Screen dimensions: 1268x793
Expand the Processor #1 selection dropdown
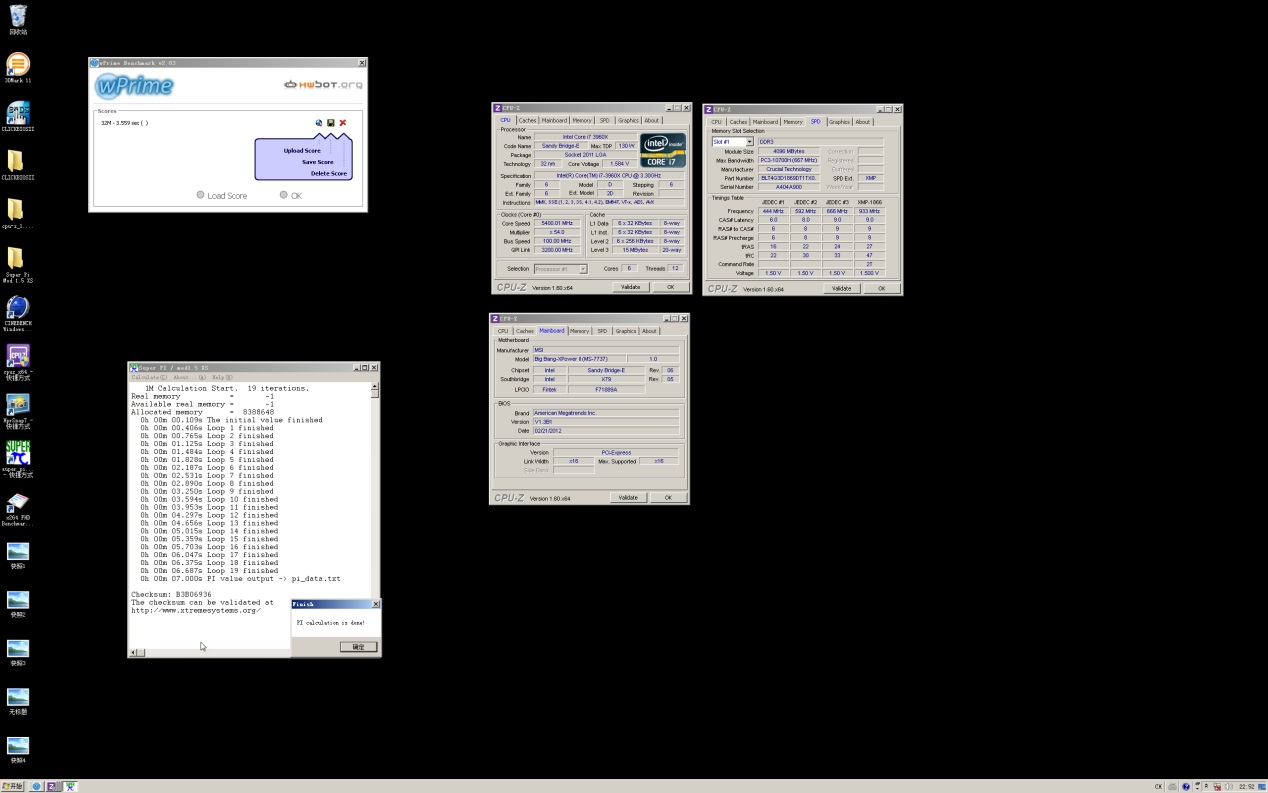tap(583, 269)
